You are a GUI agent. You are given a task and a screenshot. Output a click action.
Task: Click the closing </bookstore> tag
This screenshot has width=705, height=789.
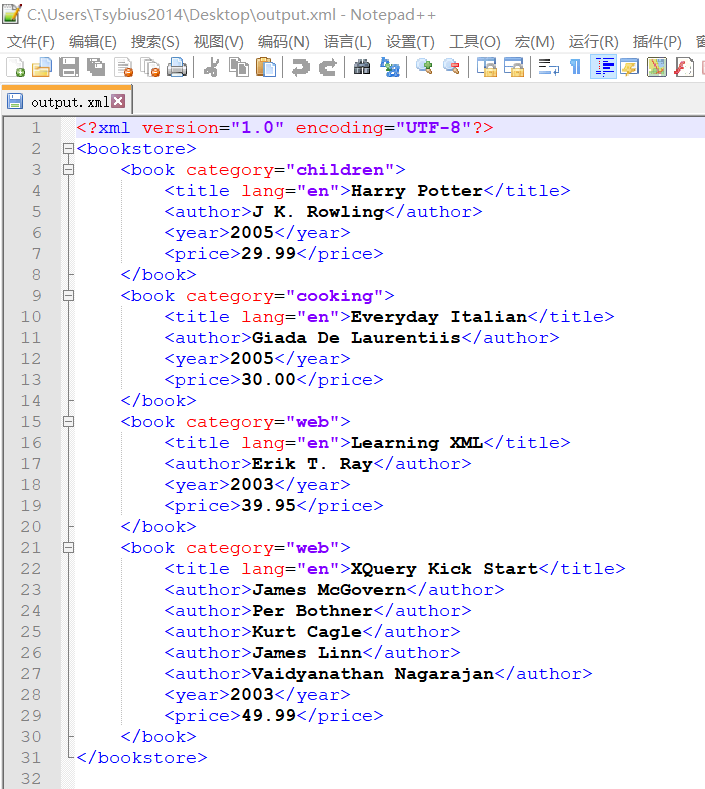(142, 758)
